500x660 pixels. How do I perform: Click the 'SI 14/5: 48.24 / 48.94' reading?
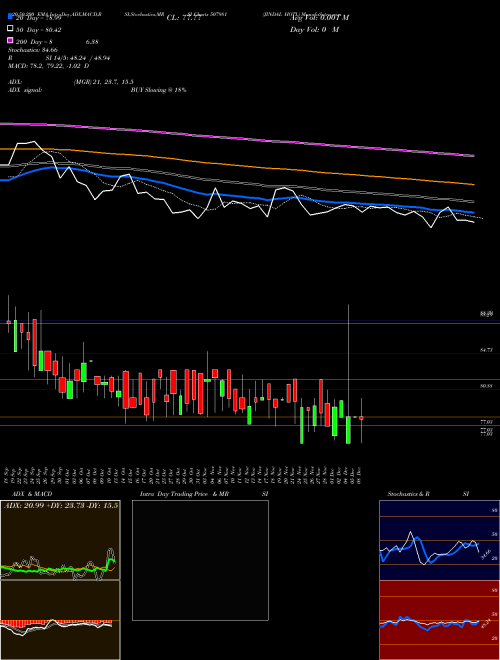pos(78,58)
